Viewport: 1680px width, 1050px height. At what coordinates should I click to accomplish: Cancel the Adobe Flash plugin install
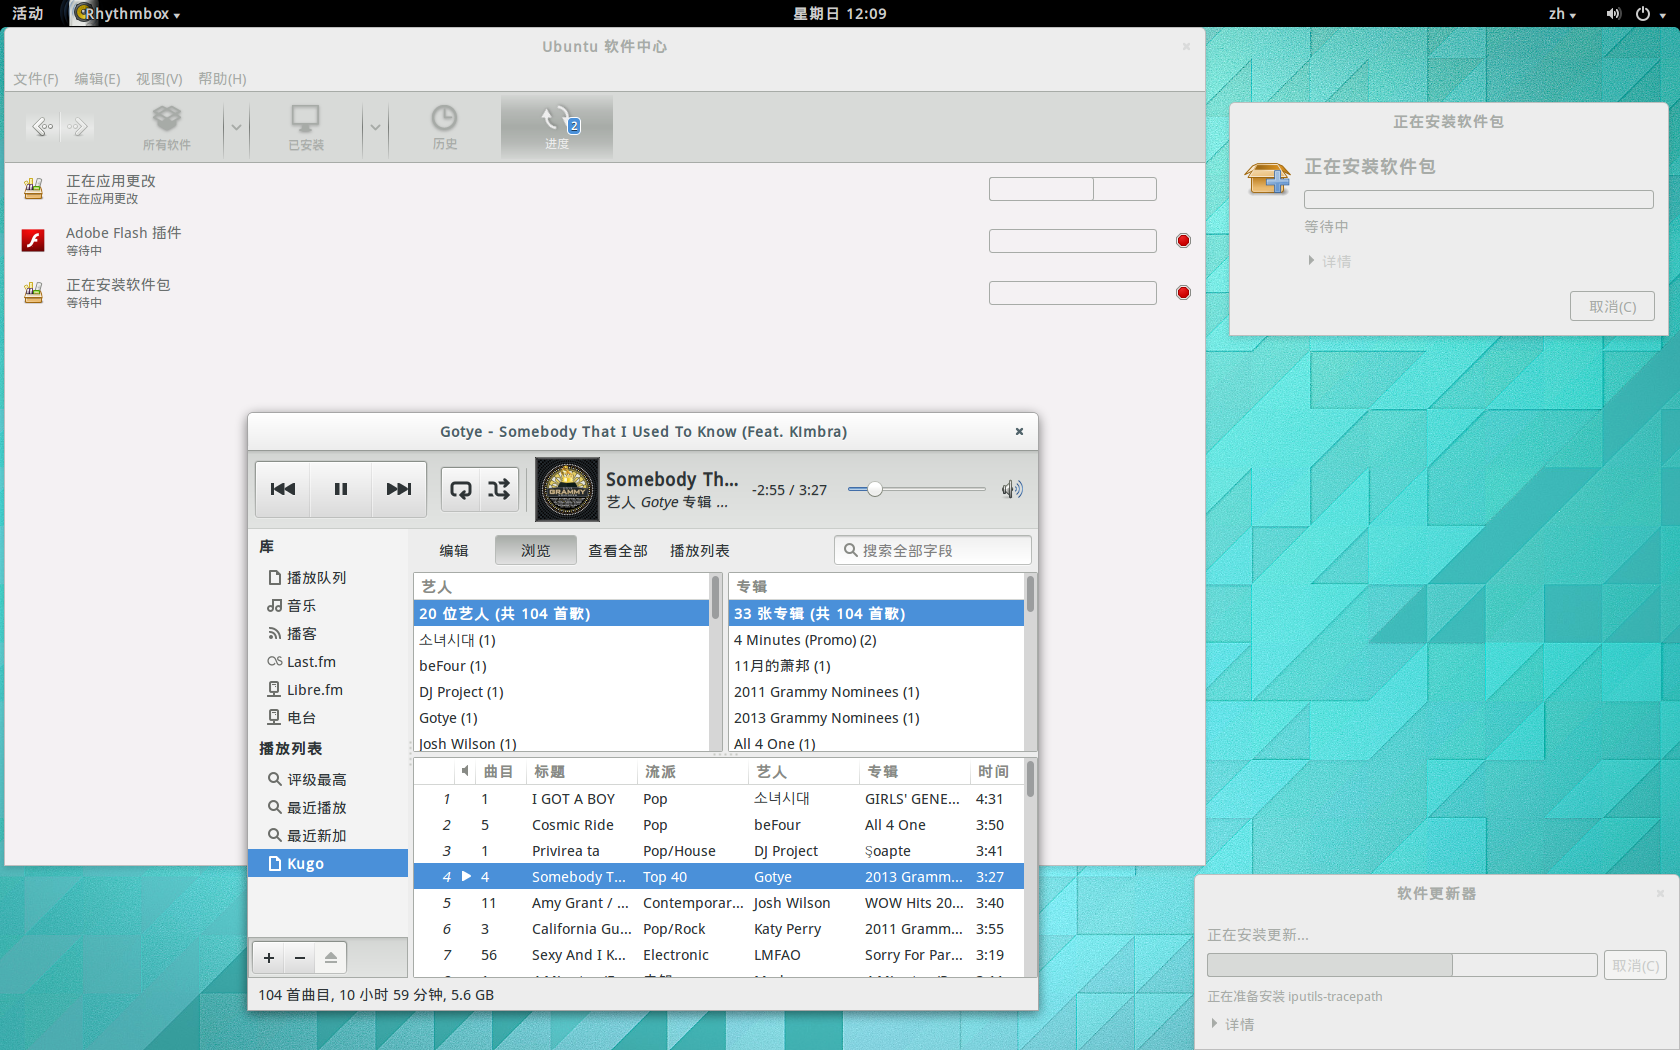click(x=1183, y=240)
